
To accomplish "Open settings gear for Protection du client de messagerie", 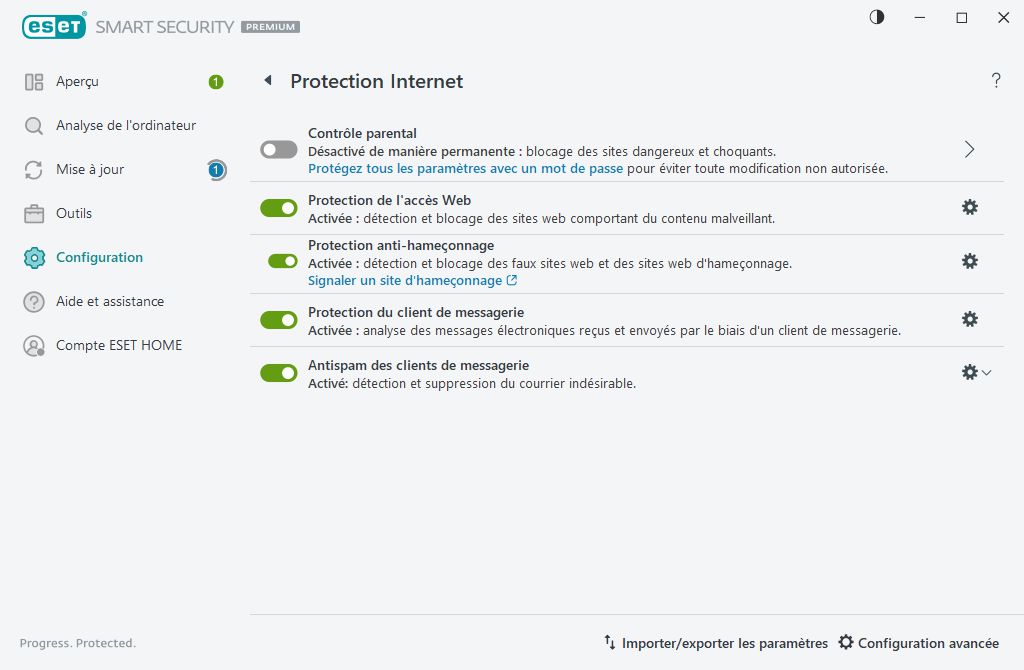I will pyautogui.click(x=969, y=320).
